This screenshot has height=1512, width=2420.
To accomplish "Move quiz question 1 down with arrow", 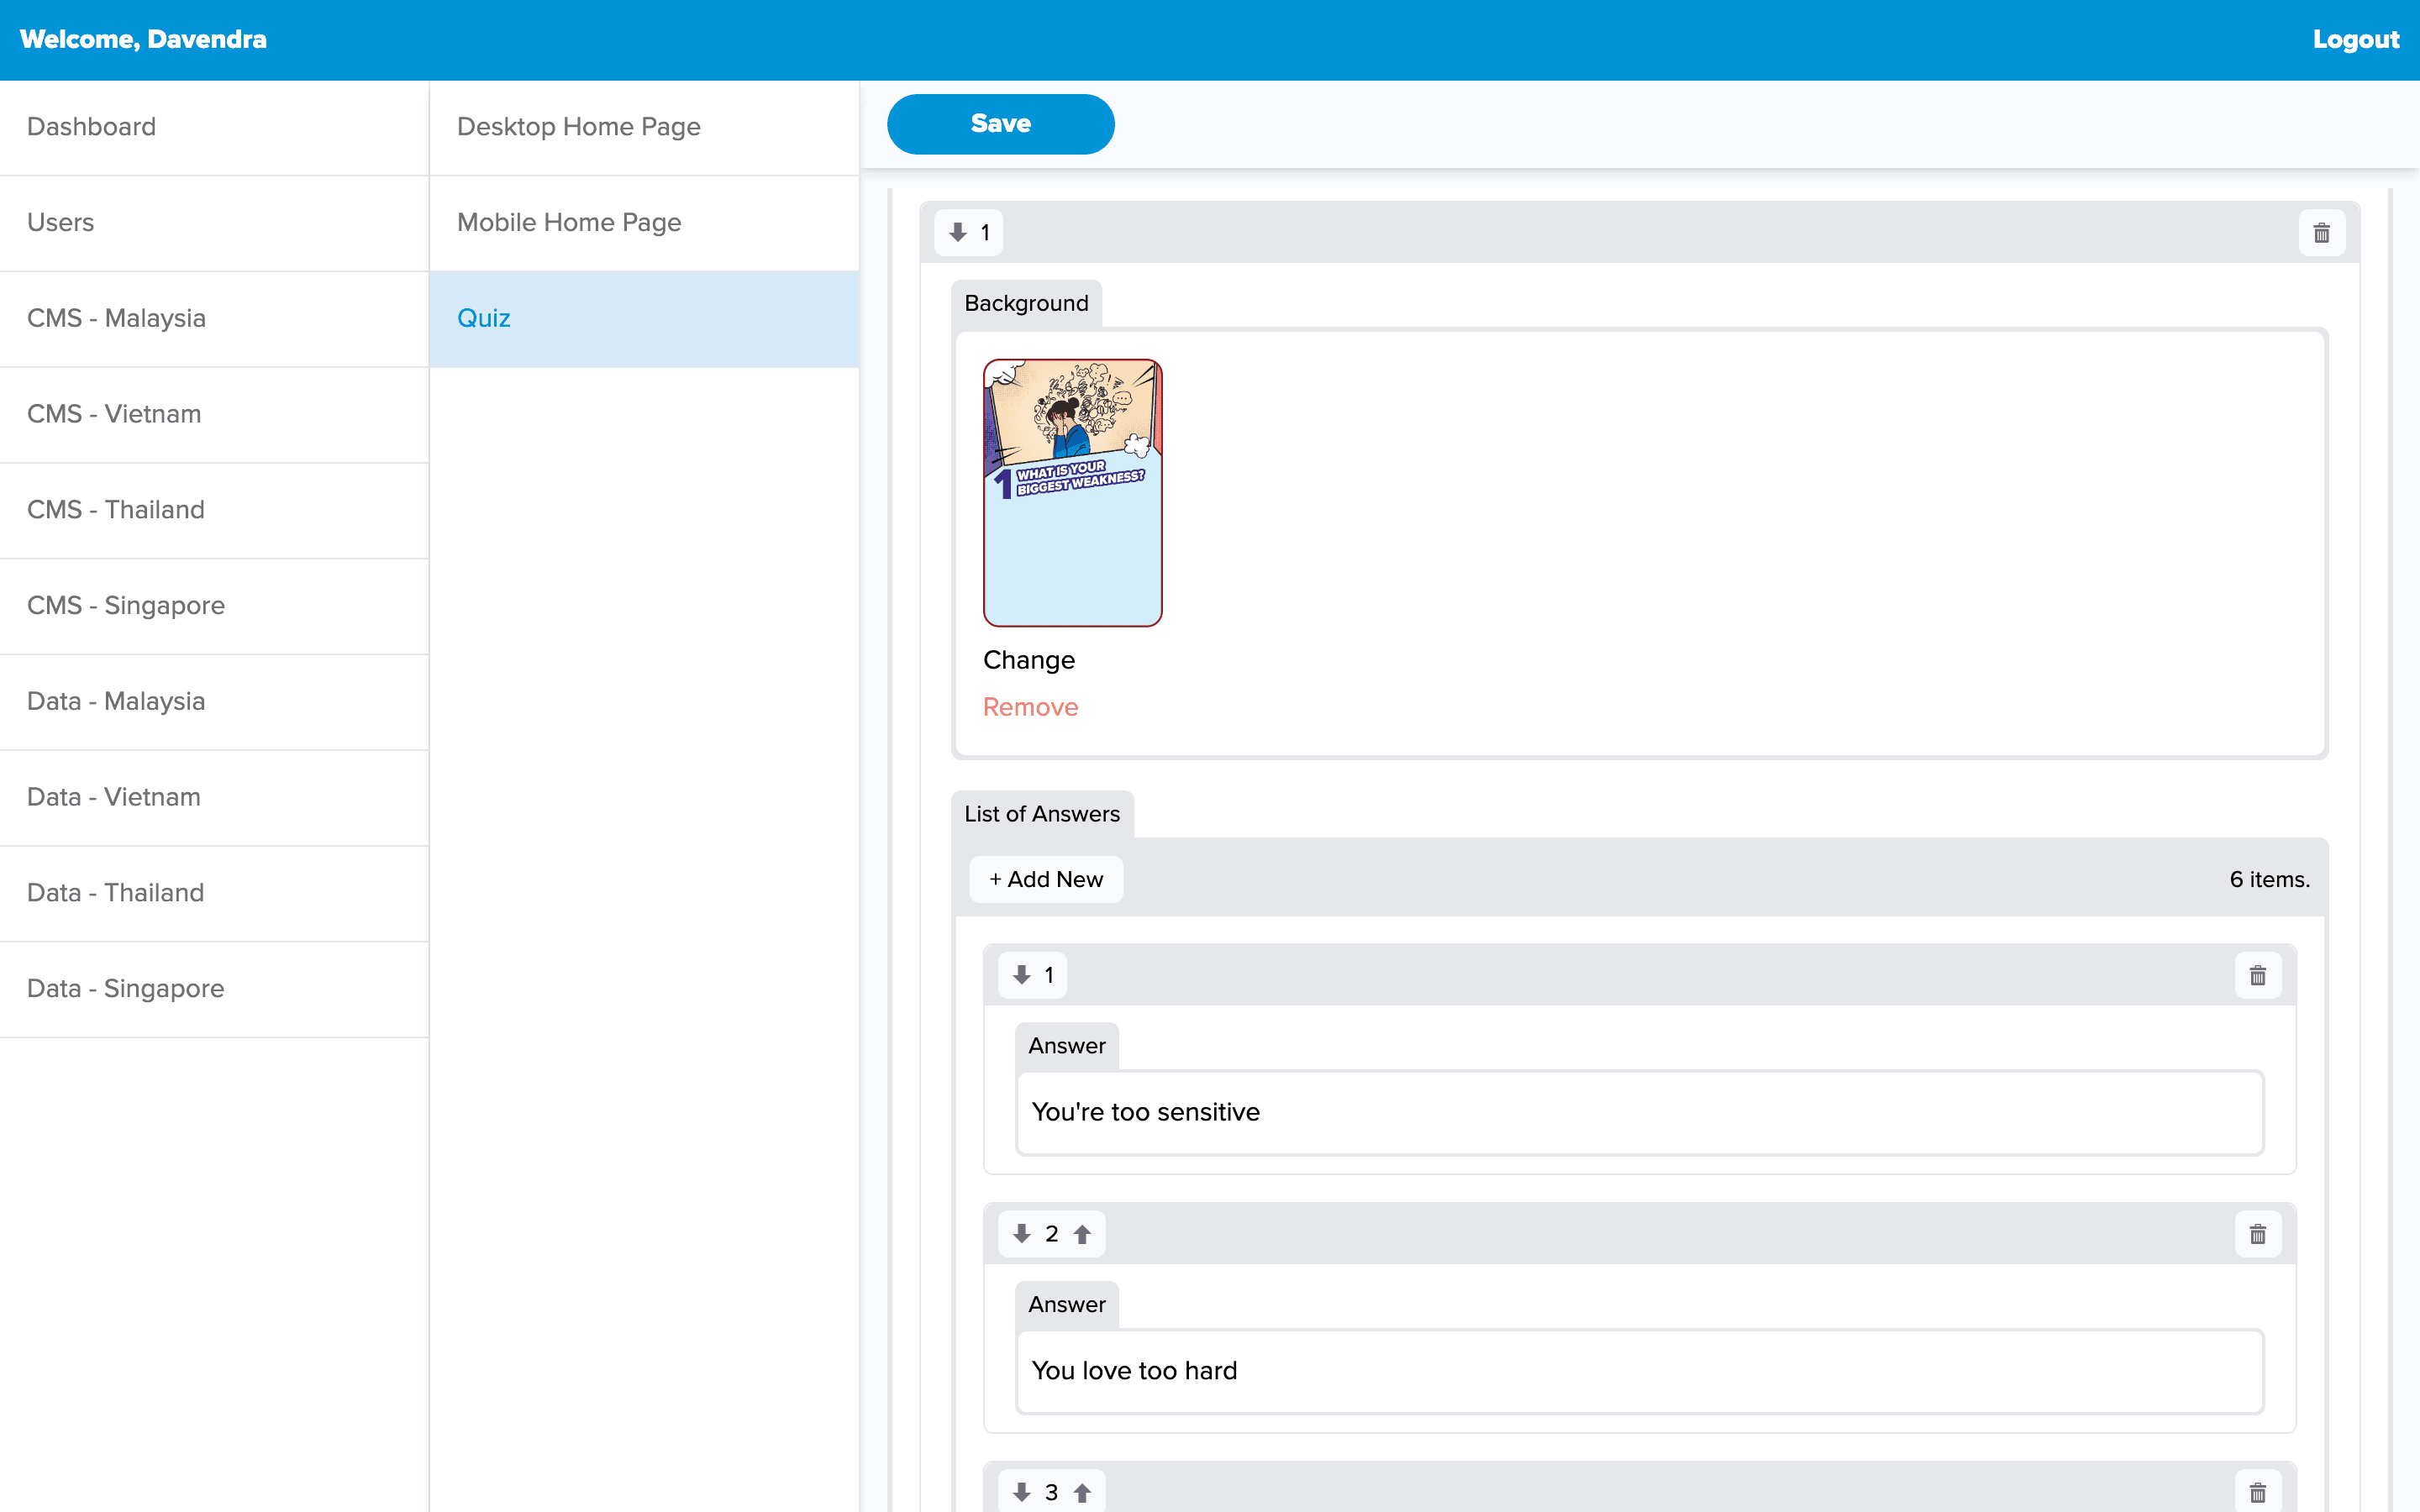I will click(x=958, y=233).
